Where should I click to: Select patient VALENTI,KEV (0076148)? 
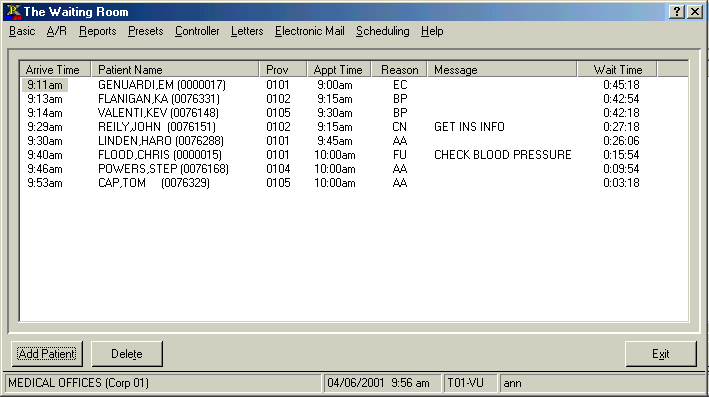pyautogui.click(x=158, y=113)
